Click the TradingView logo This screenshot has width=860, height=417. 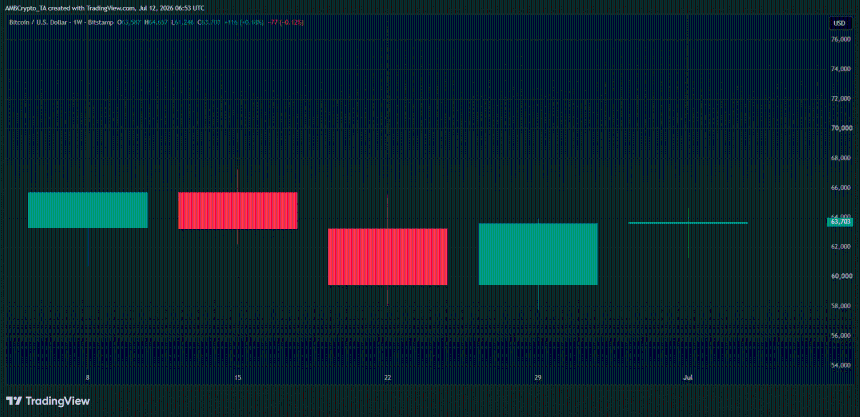coord(48,401)
